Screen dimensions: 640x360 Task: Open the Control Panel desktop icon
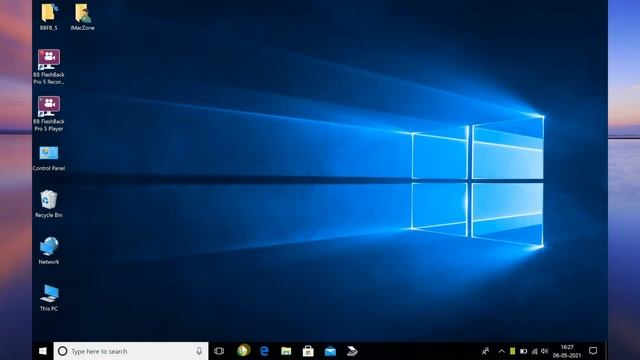49,158
